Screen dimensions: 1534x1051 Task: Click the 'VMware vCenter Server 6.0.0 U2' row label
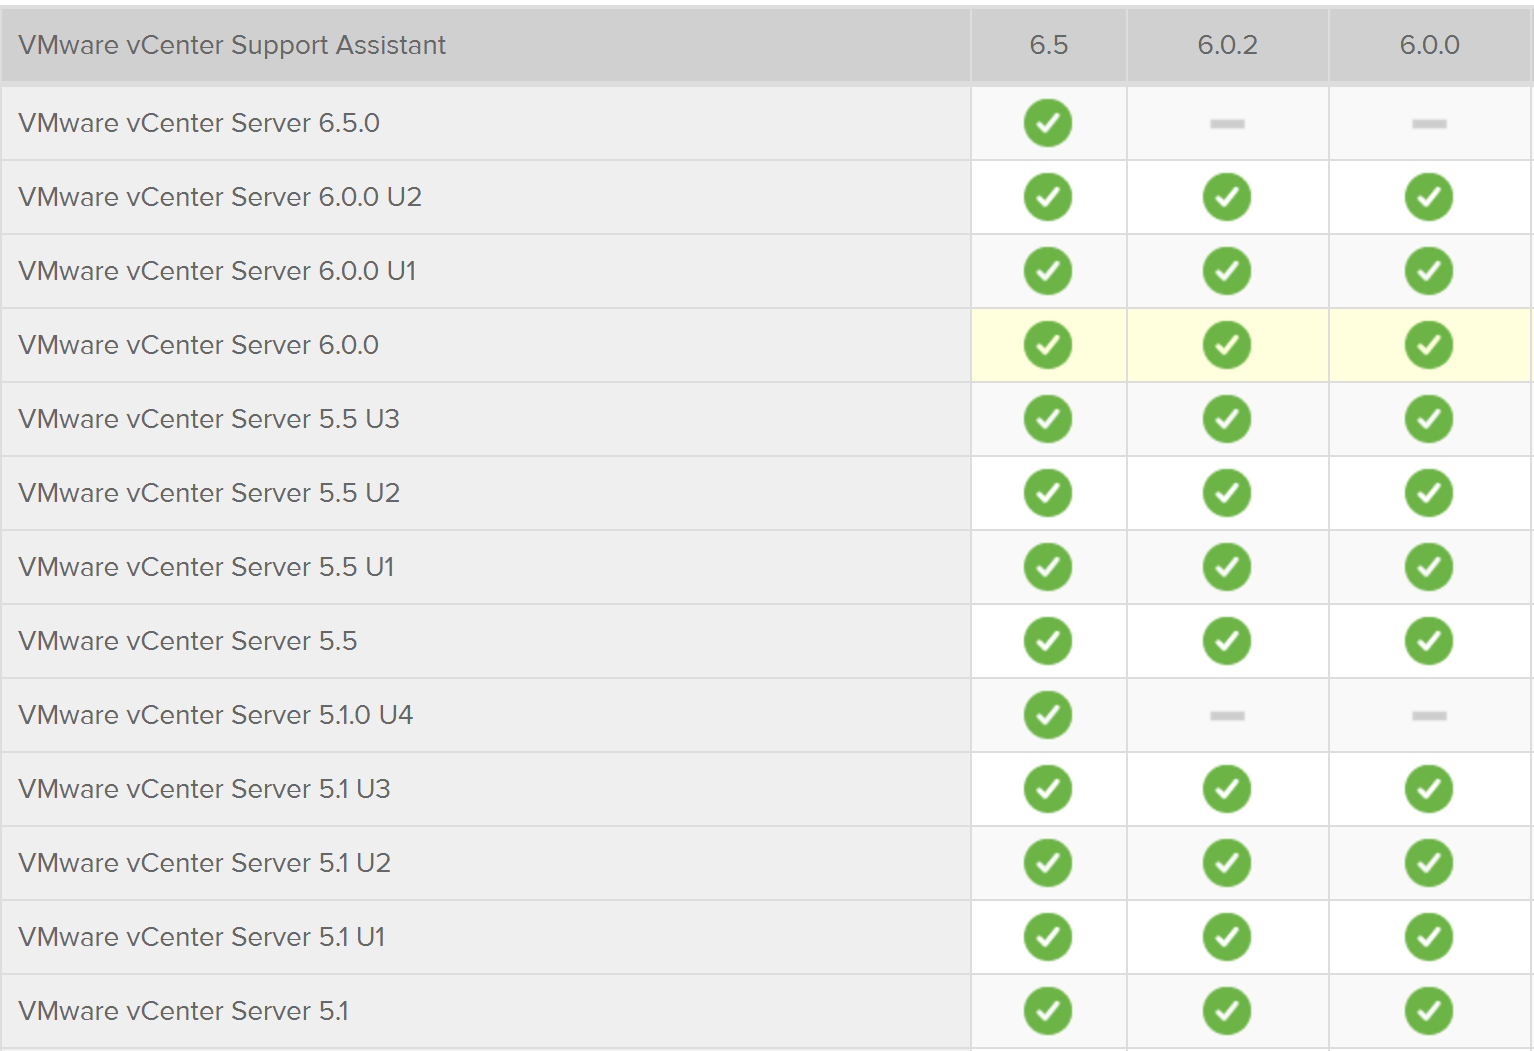[x=220, y=197]
